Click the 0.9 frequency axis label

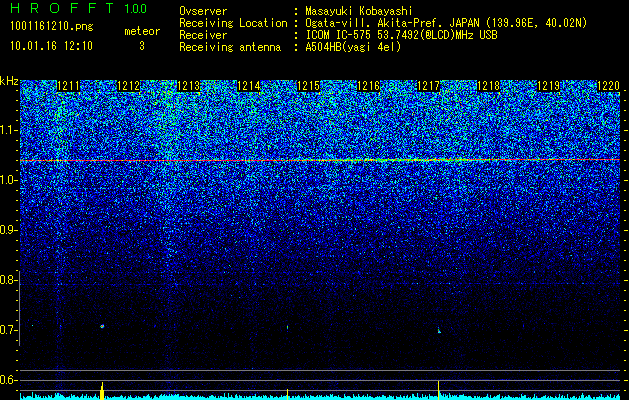coord(8,230)
